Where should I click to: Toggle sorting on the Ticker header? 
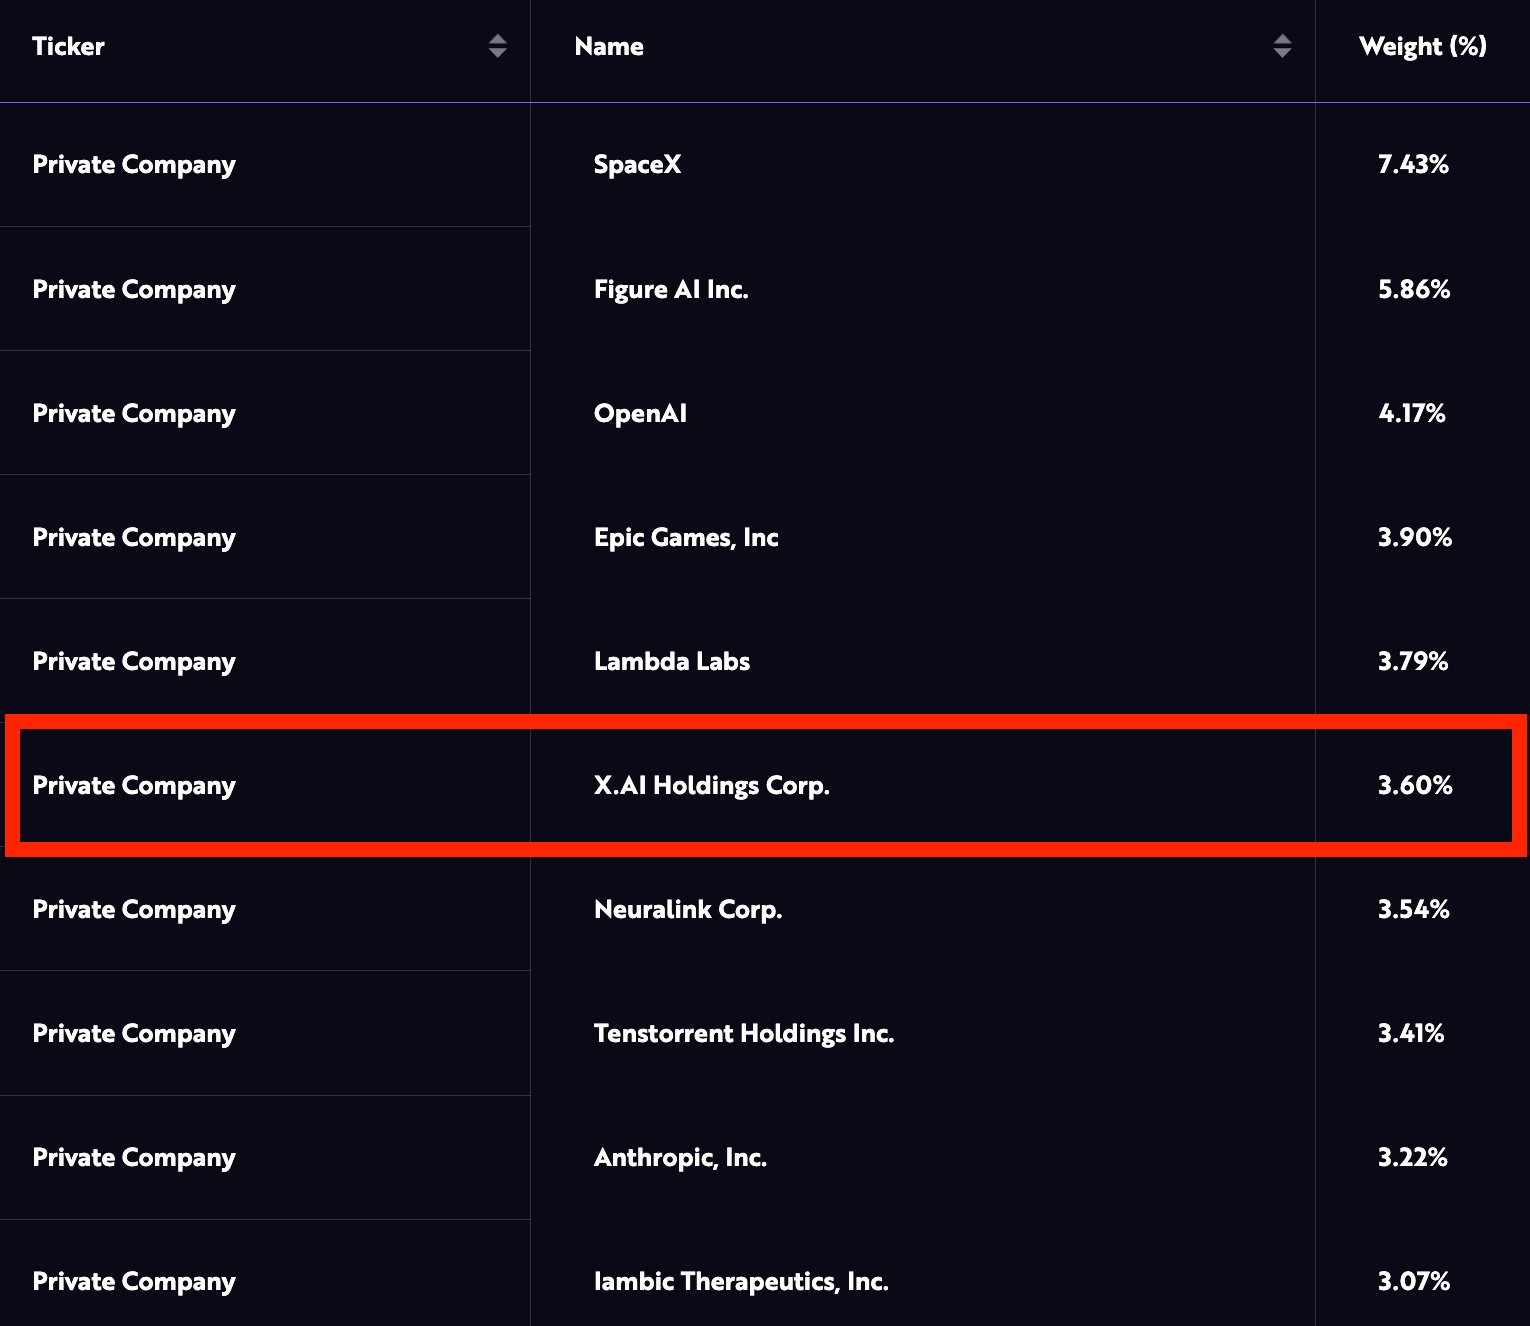pos(68,47)
